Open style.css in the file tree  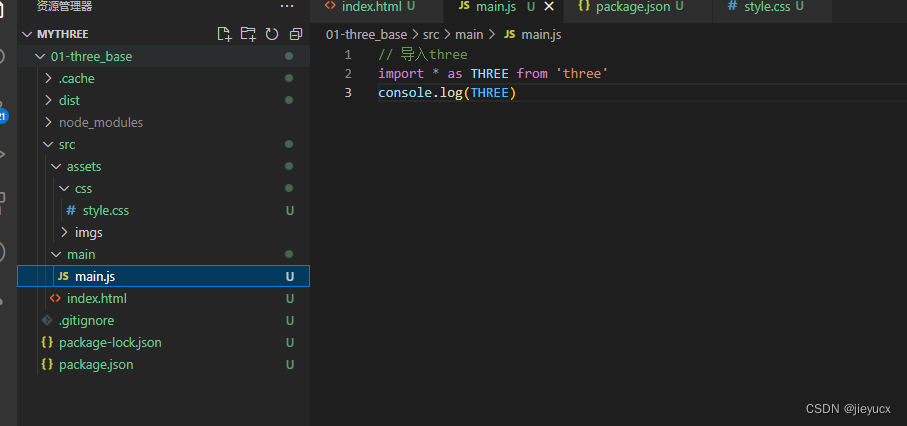[x=106, y=211]
